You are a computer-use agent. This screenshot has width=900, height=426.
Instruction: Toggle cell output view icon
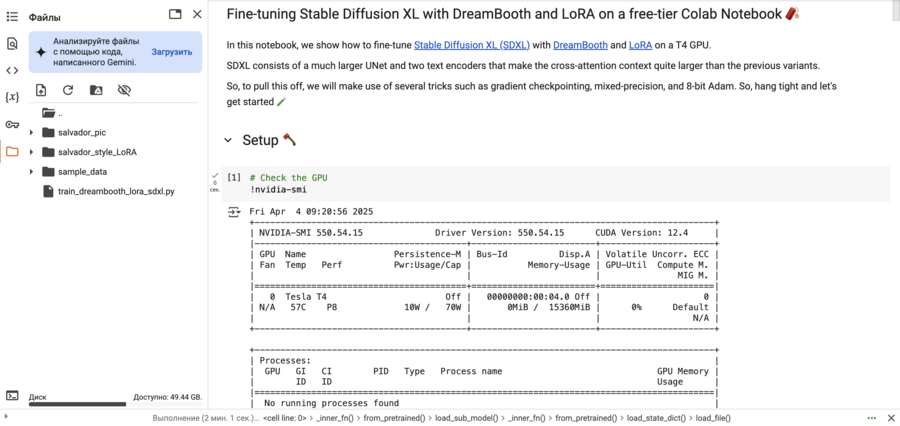click(x=234, y=212)
